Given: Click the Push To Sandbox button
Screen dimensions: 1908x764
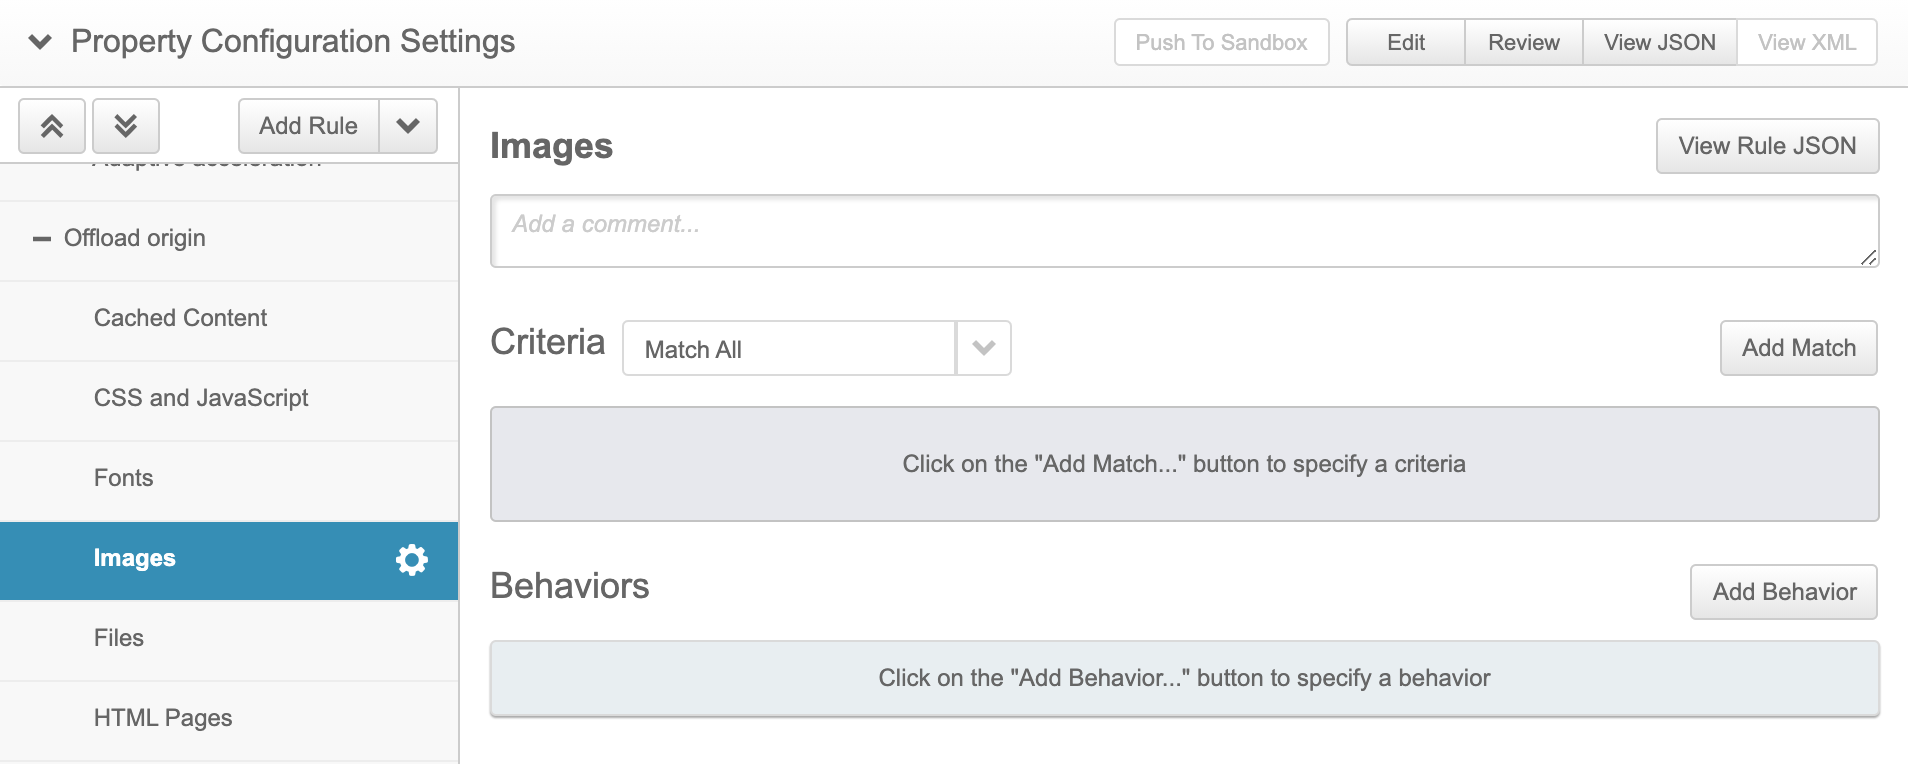Looking at the screenshot, I should click(x=1222, y=42).
